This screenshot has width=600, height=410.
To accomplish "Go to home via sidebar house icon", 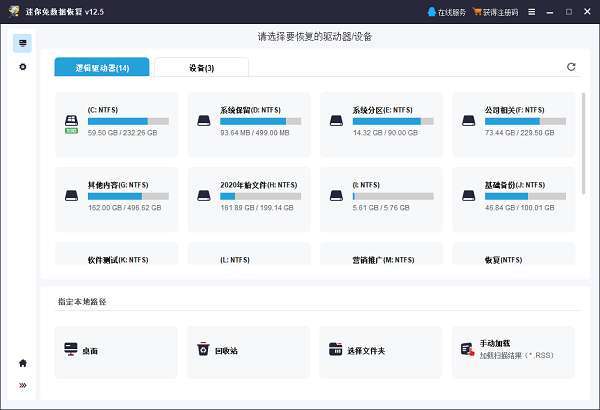I will 23,363.
